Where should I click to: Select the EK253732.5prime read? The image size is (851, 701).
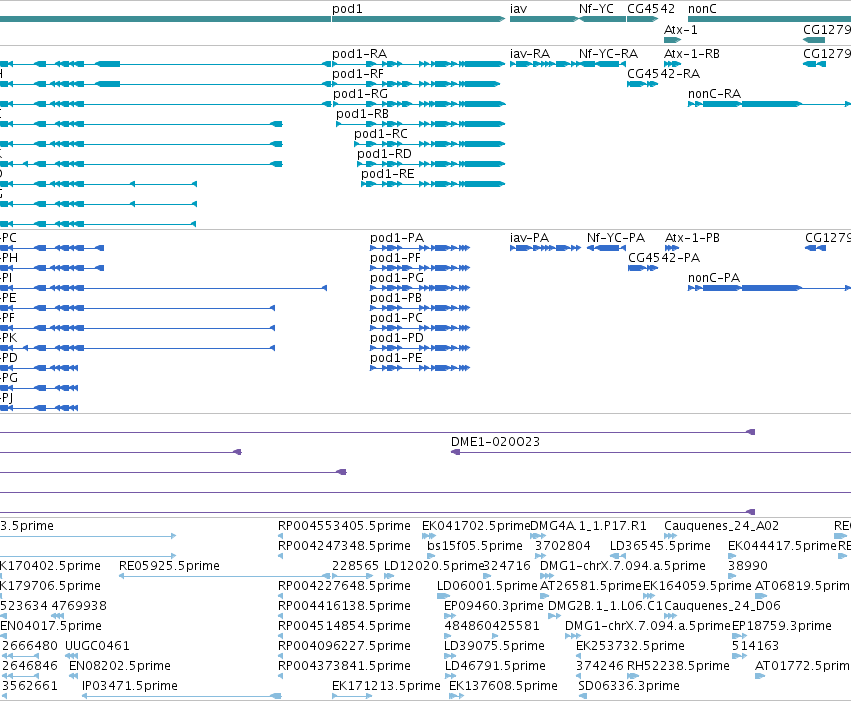579,656
